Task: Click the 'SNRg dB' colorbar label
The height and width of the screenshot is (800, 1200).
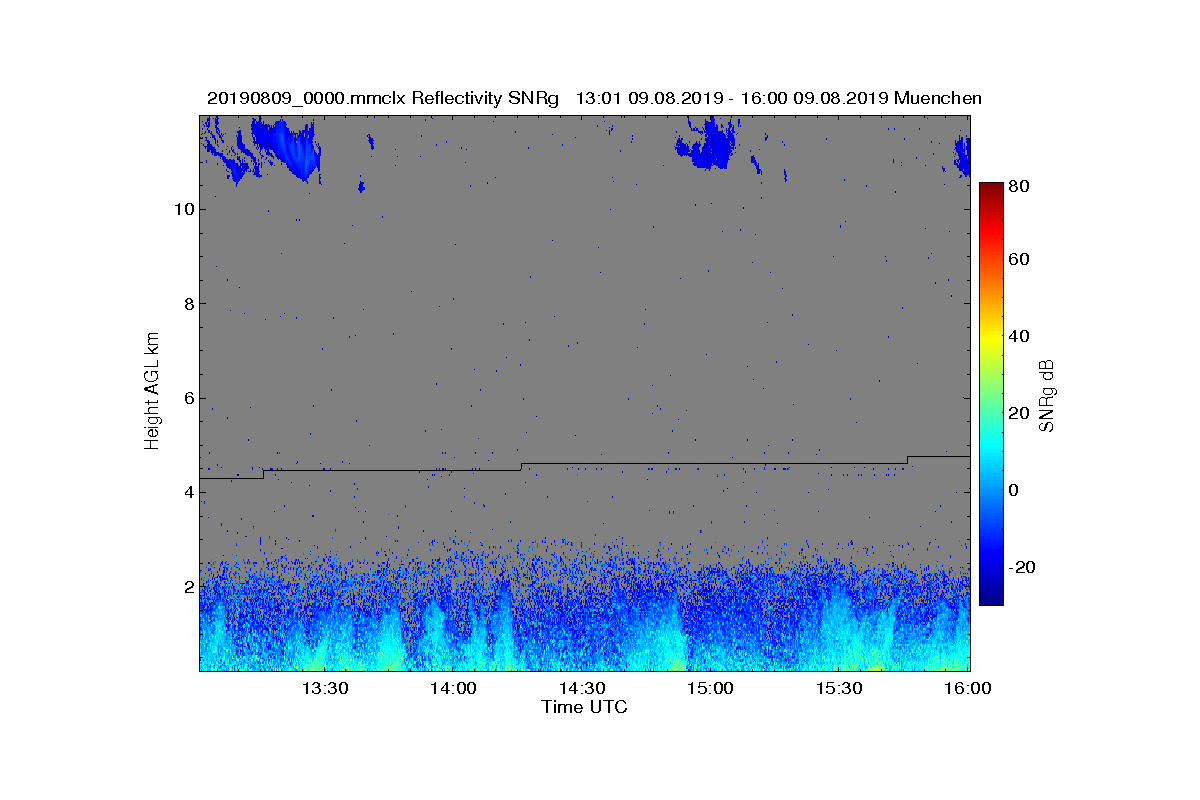Action: coord(1047,395)
